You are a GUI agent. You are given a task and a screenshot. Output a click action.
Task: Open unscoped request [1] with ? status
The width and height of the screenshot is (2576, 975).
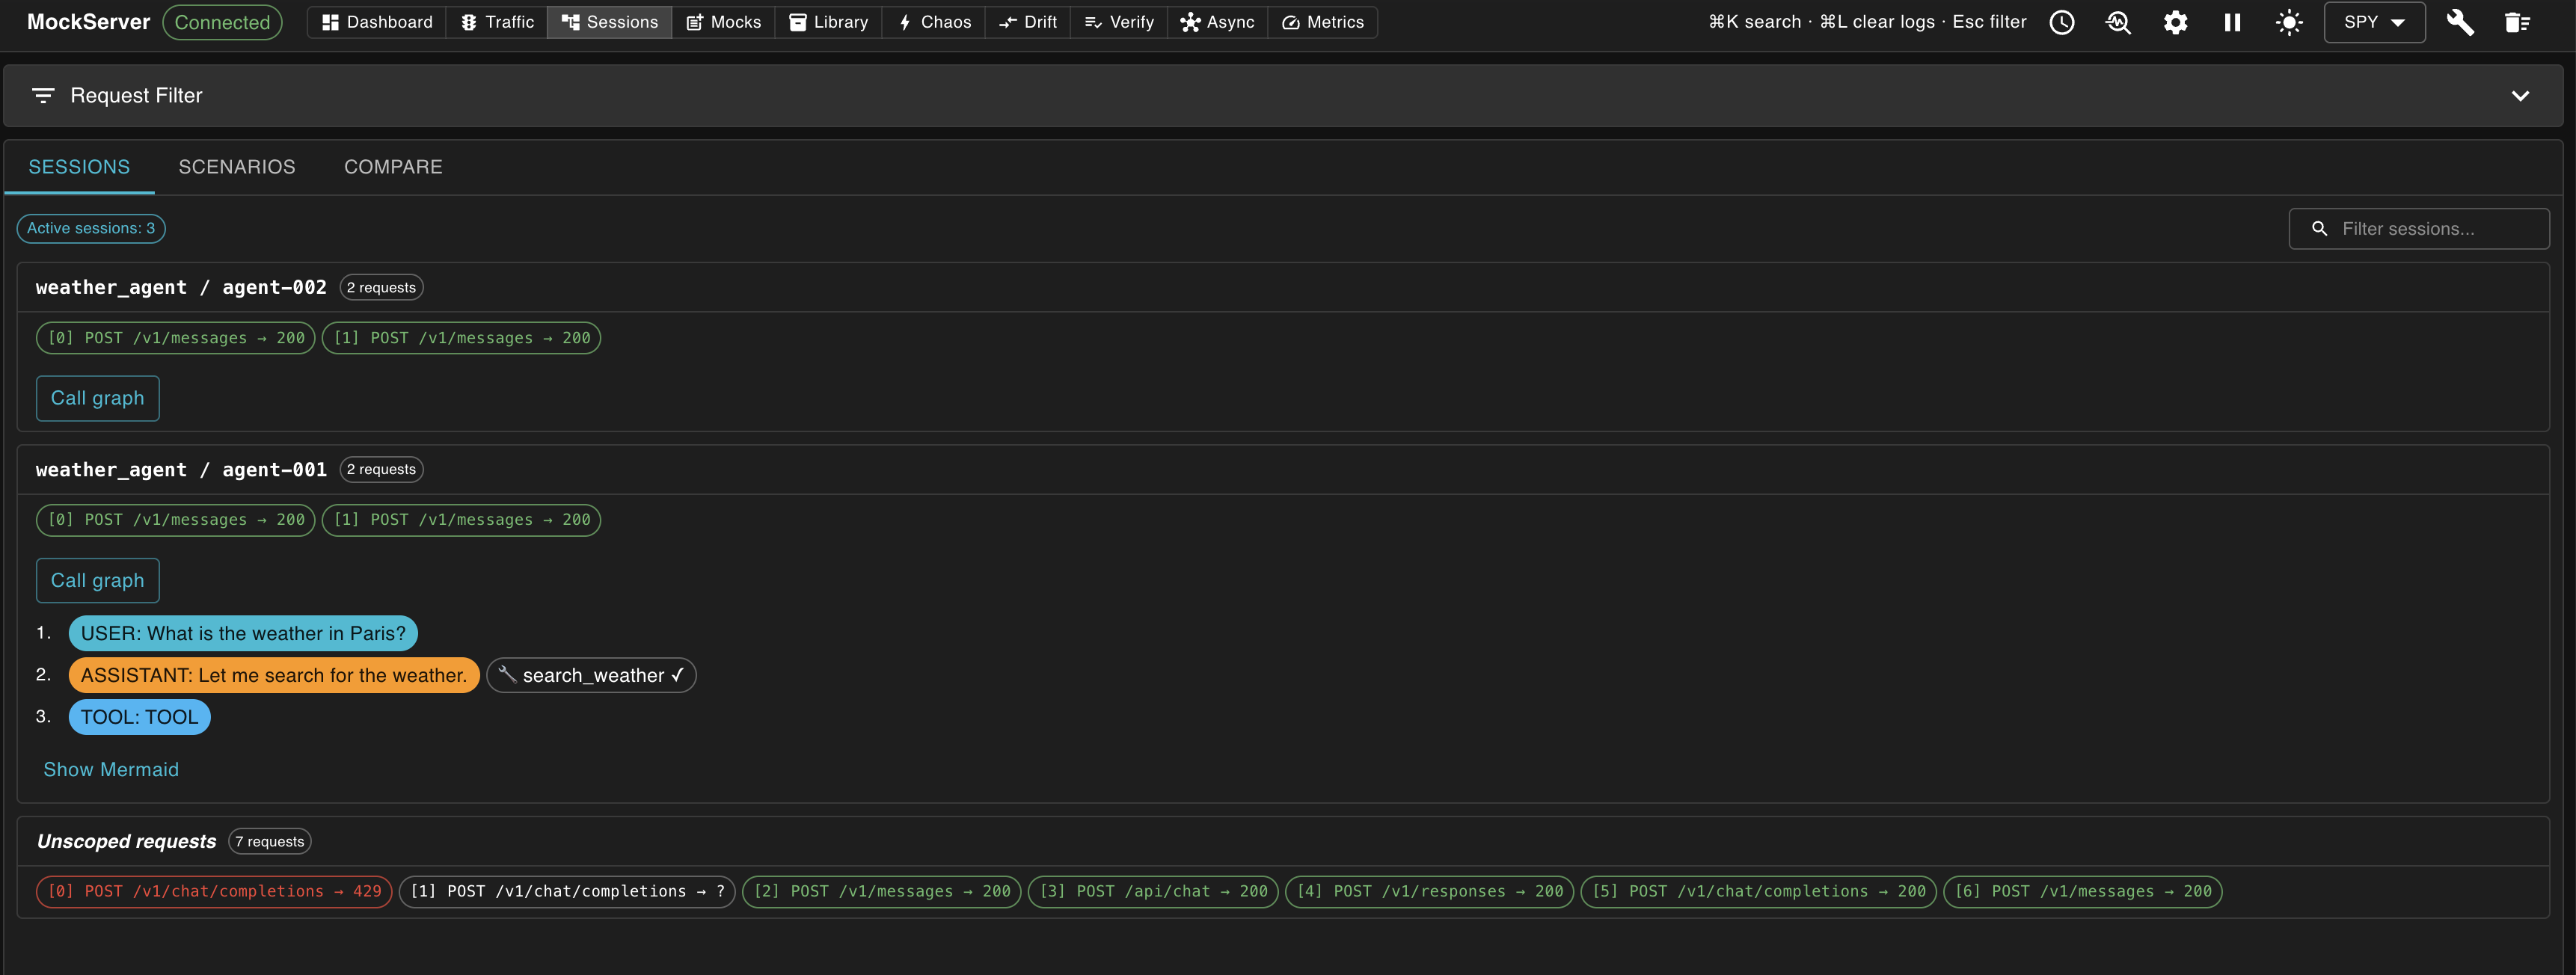tap(567, 892)
